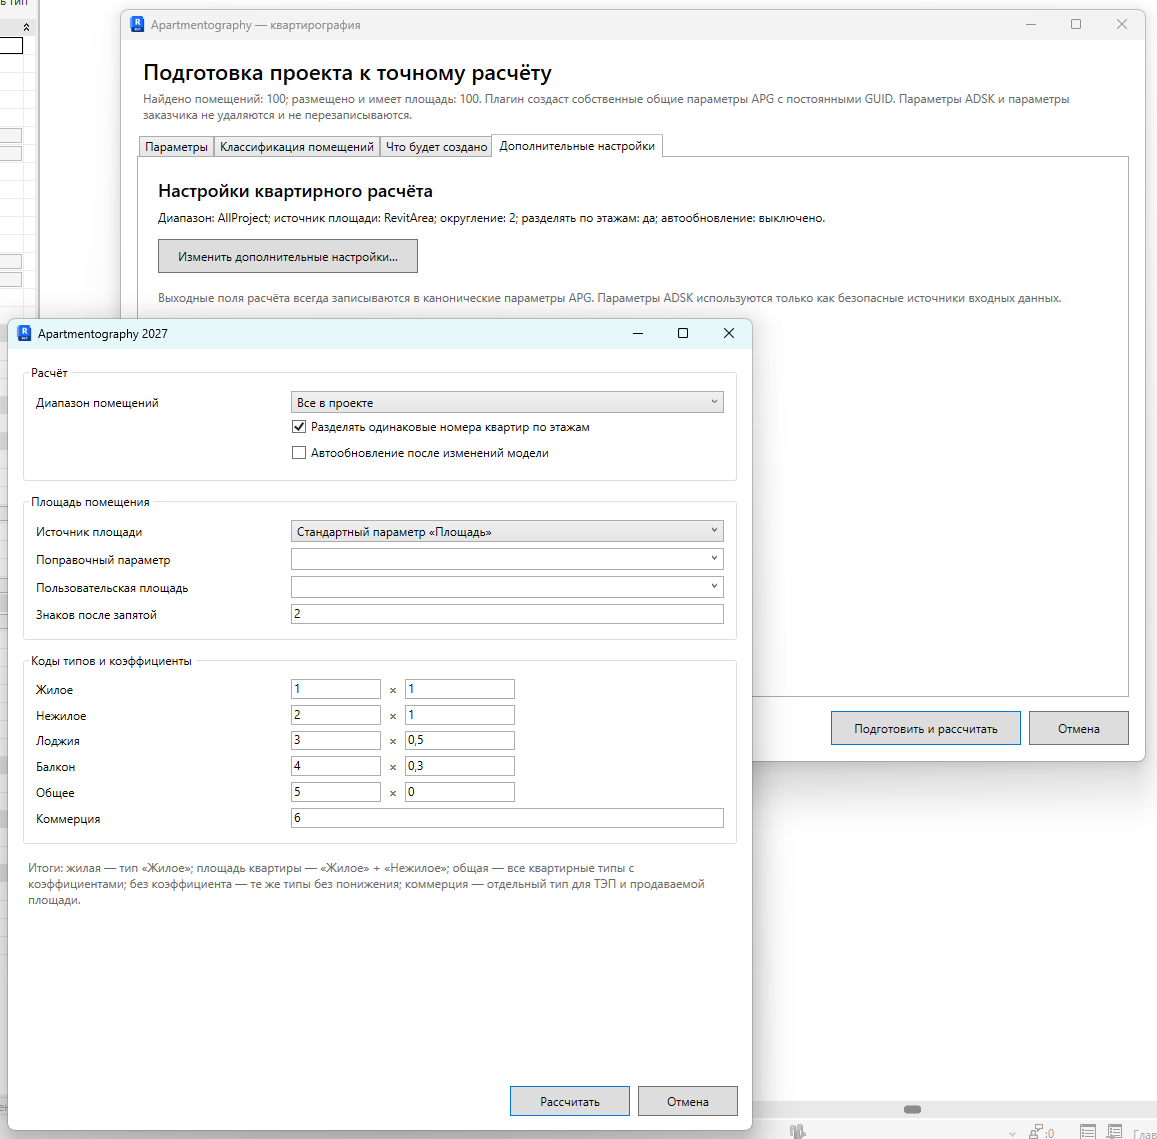
Task: Minimize the Apartmentography 2027 dialog
Action: click(x=638, y=333)
